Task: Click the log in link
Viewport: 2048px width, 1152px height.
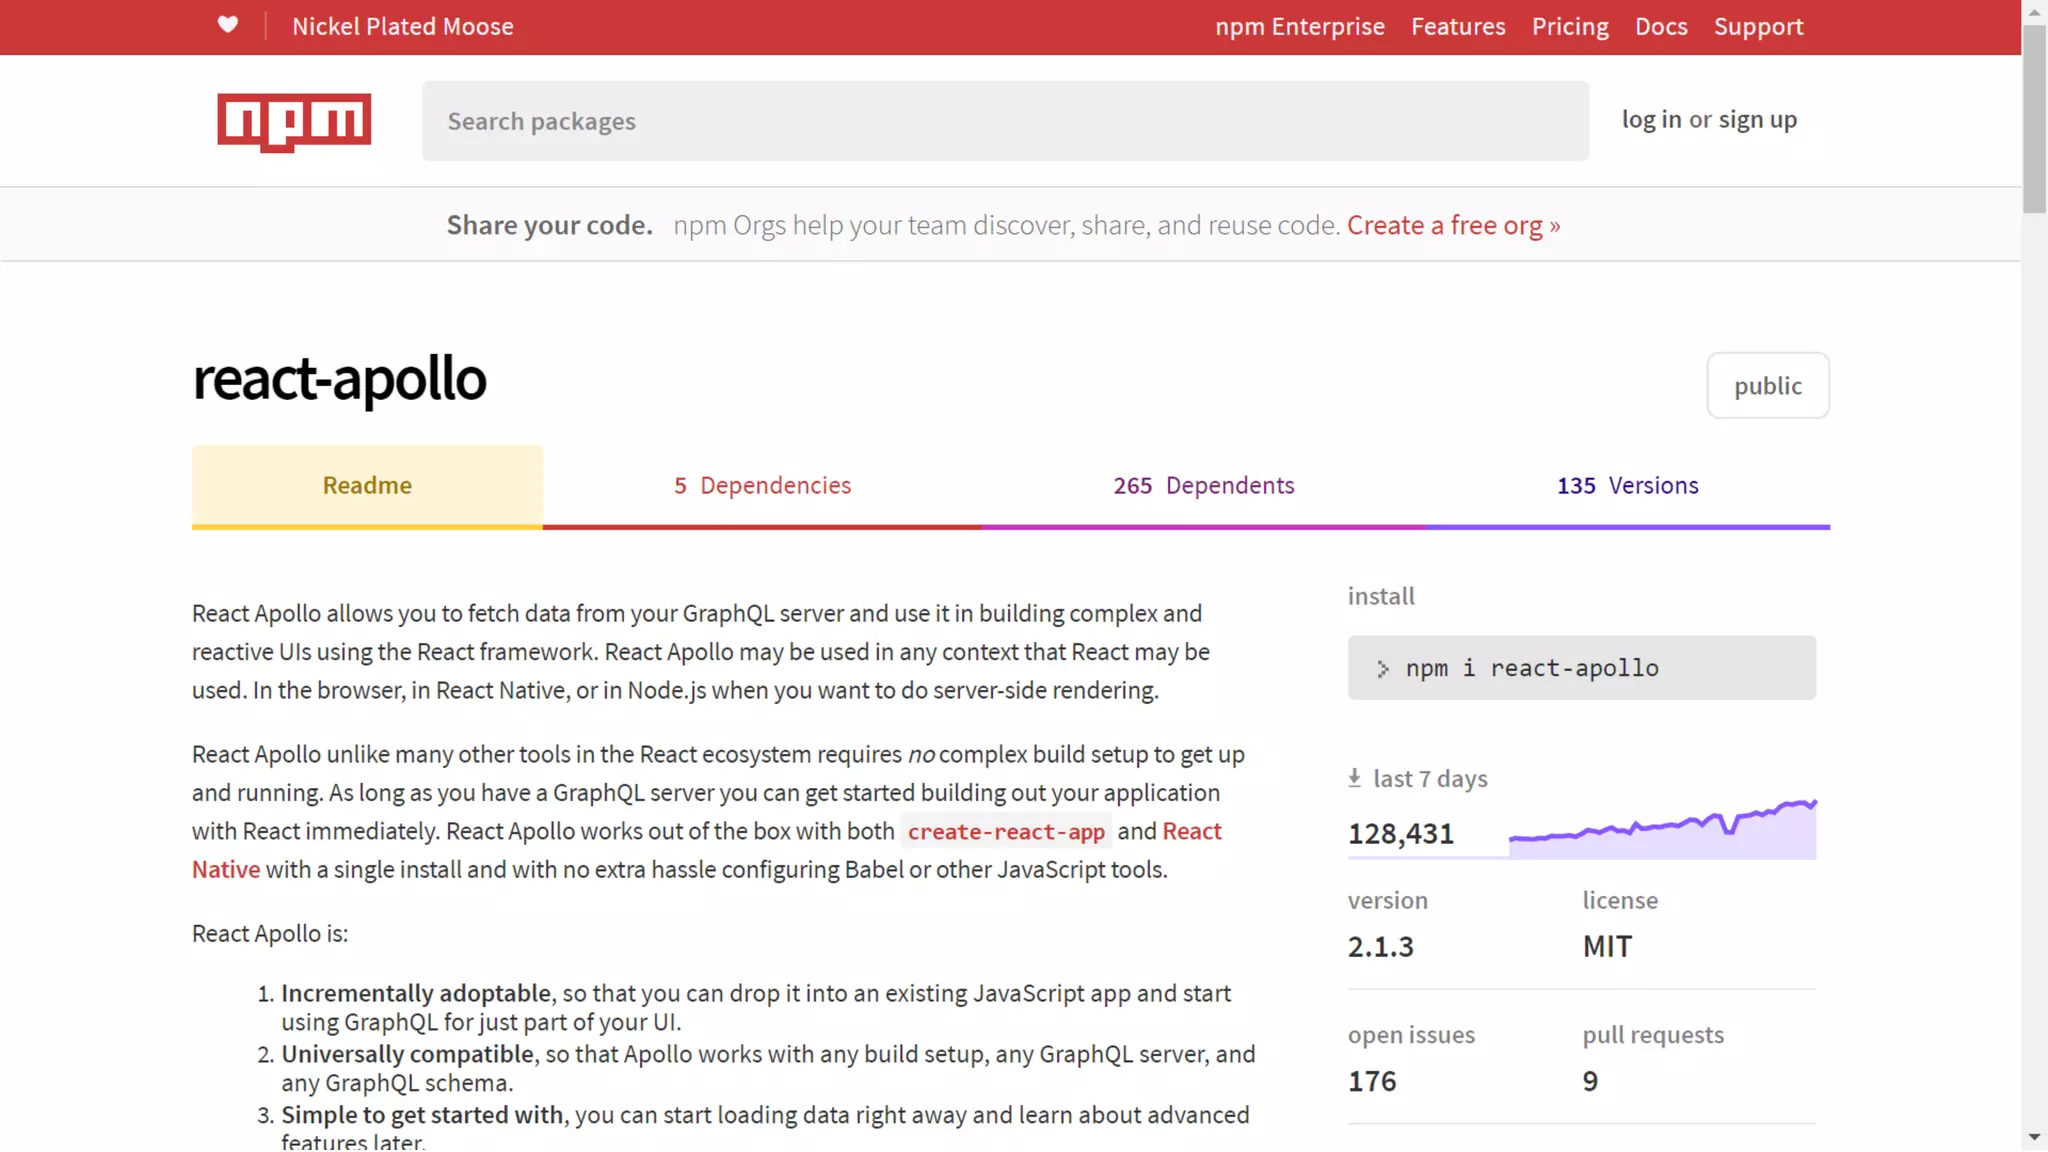Action: (1651, 119)
